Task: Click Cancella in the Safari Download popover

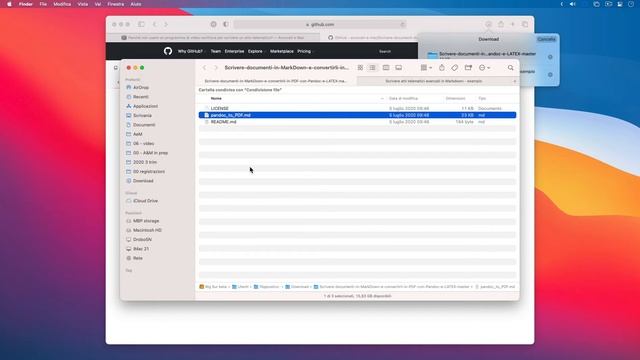Action: (x=546, y=39)
